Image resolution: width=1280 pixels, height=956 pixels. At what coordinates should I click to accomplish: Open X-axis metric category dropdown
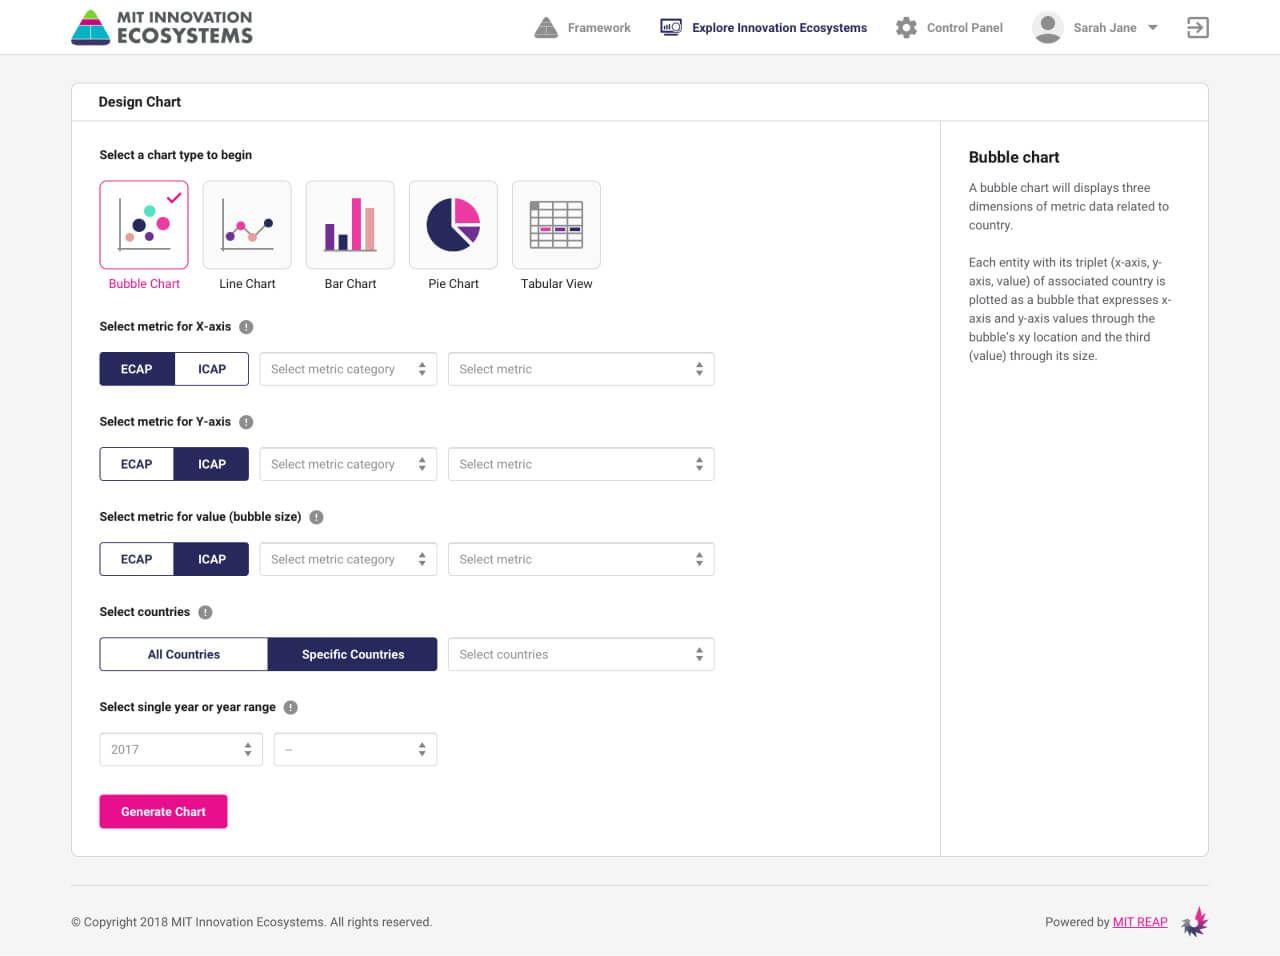click(x=348, y=369)
